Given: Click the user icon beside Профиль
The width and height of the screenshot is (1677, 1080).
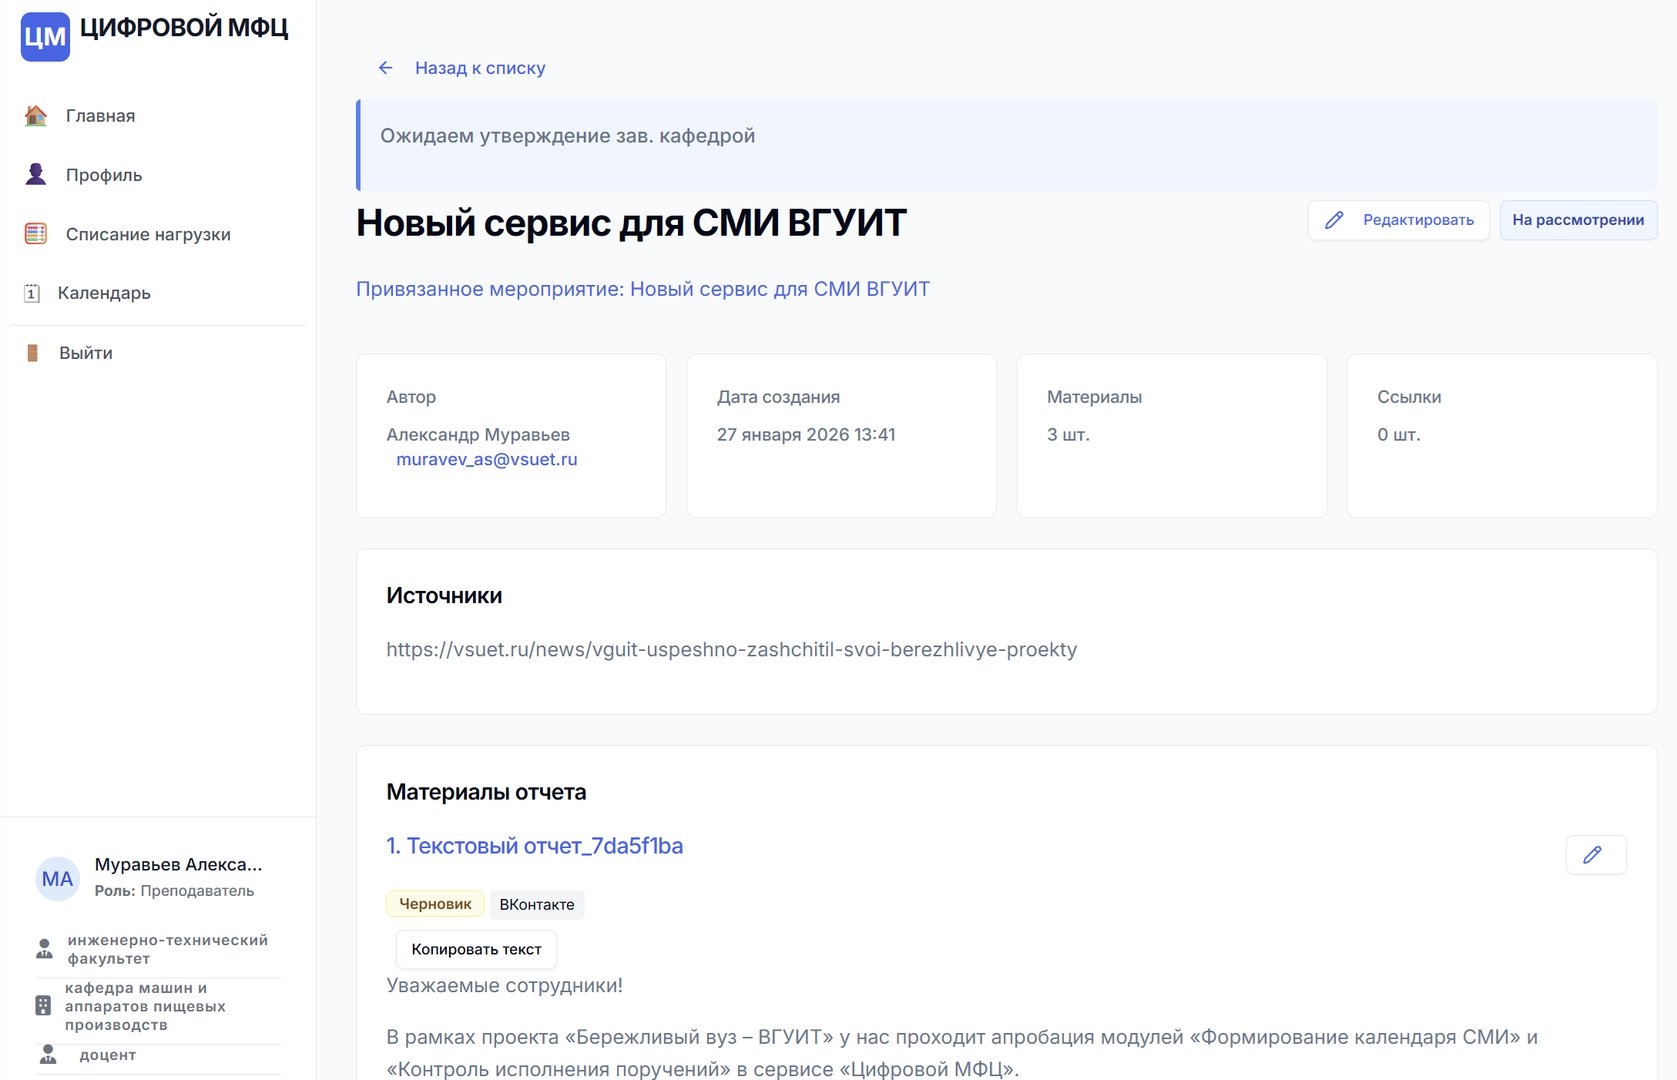Looking at the screenshot, I should click(x=36, y=175).
